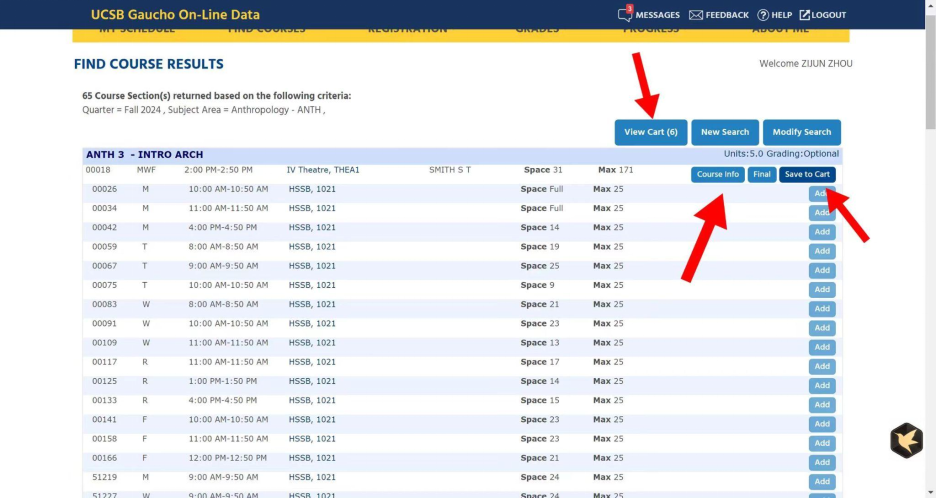Click Units:5.0 Grading:Optional text

[781, 153]
